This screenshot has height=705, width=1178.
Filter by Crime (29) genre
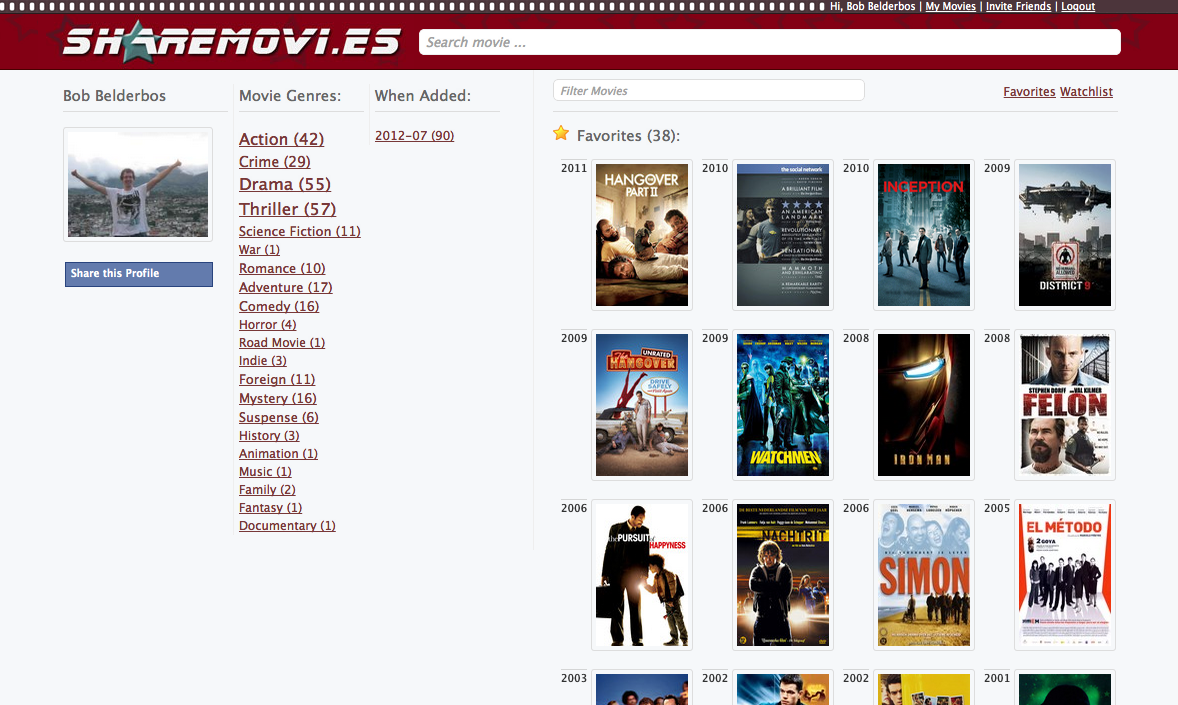pyautogui.click(x=275, y=162)
